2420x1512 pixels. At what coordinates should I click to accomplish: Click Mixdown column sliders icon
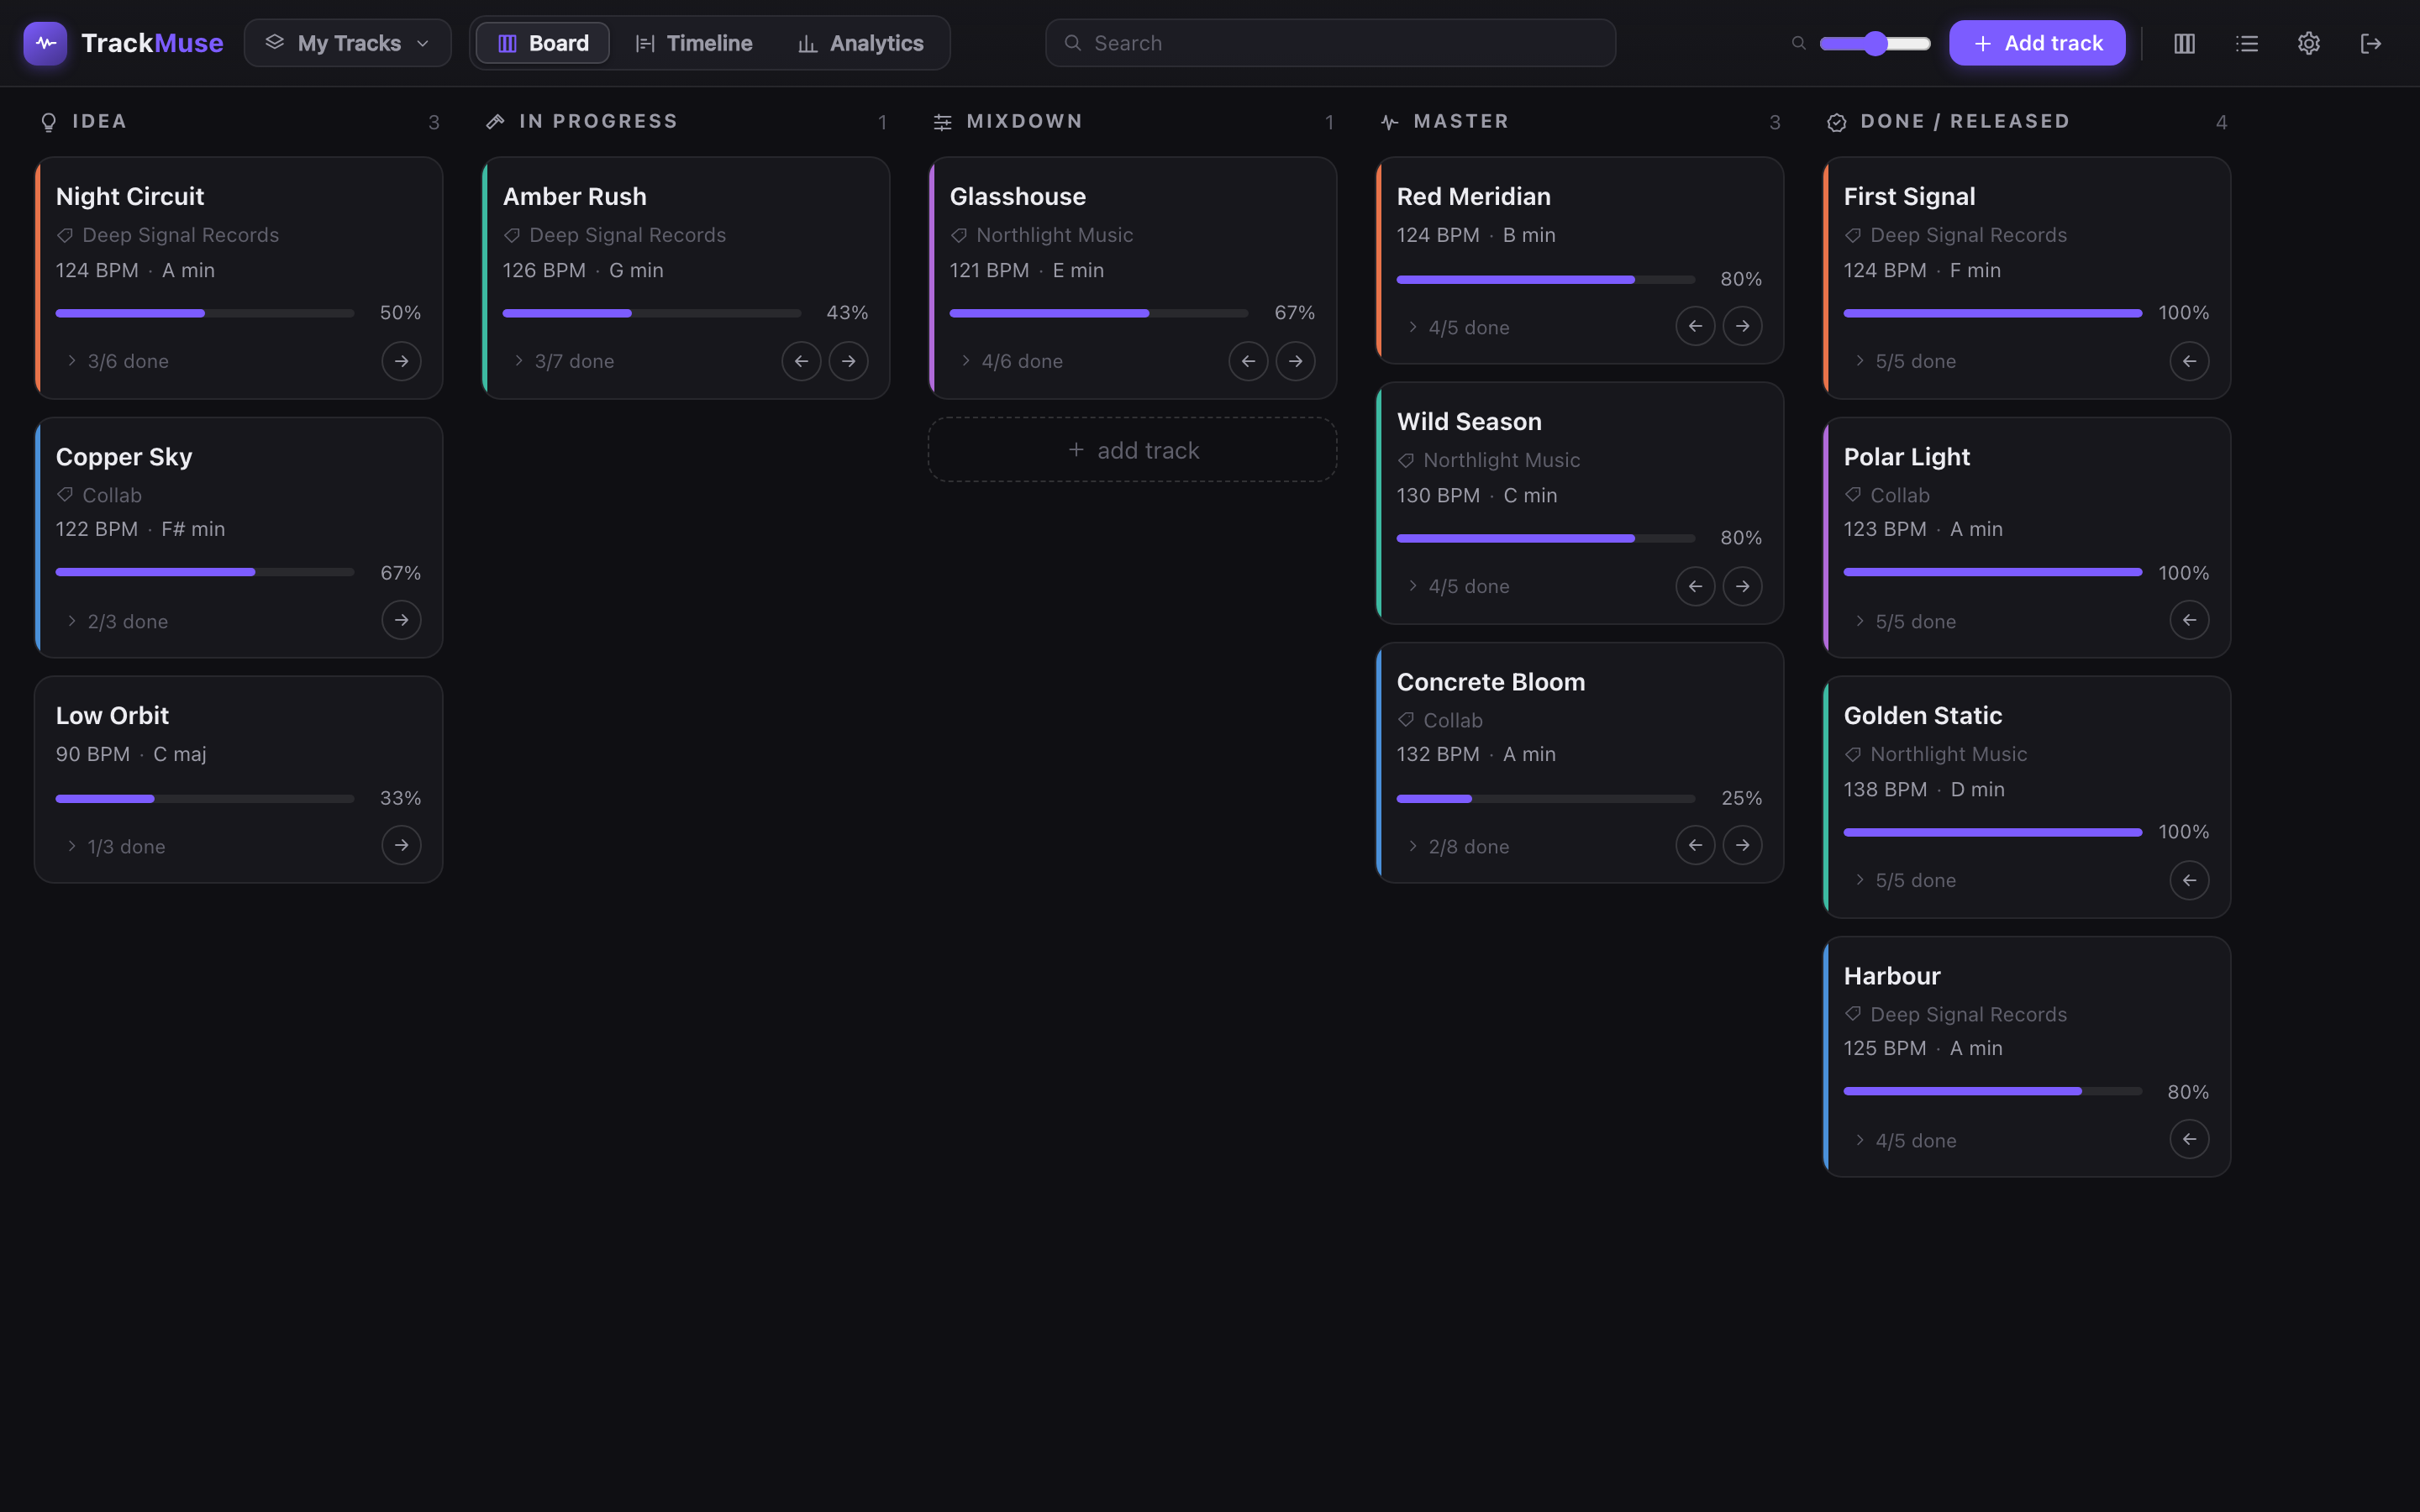(x=942, y=122)
